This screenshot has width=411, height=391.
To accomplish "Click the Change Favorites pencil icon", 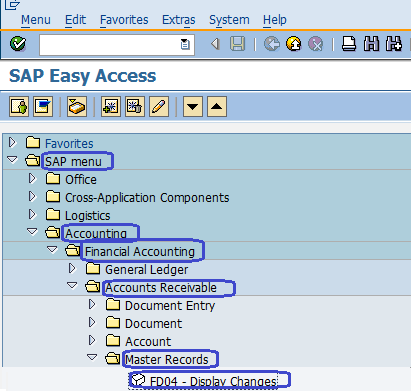I will pos(159,107).
